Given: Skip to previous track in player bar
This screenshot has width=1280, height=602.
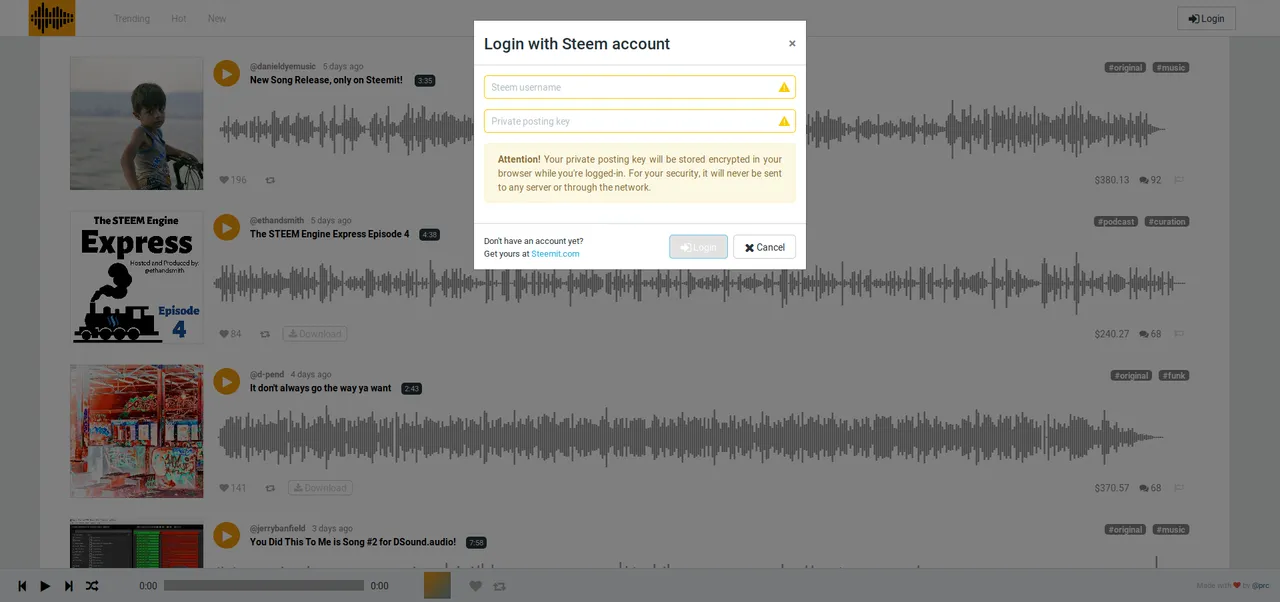Looking at the screenshot, I should click(x=22, y=586).
